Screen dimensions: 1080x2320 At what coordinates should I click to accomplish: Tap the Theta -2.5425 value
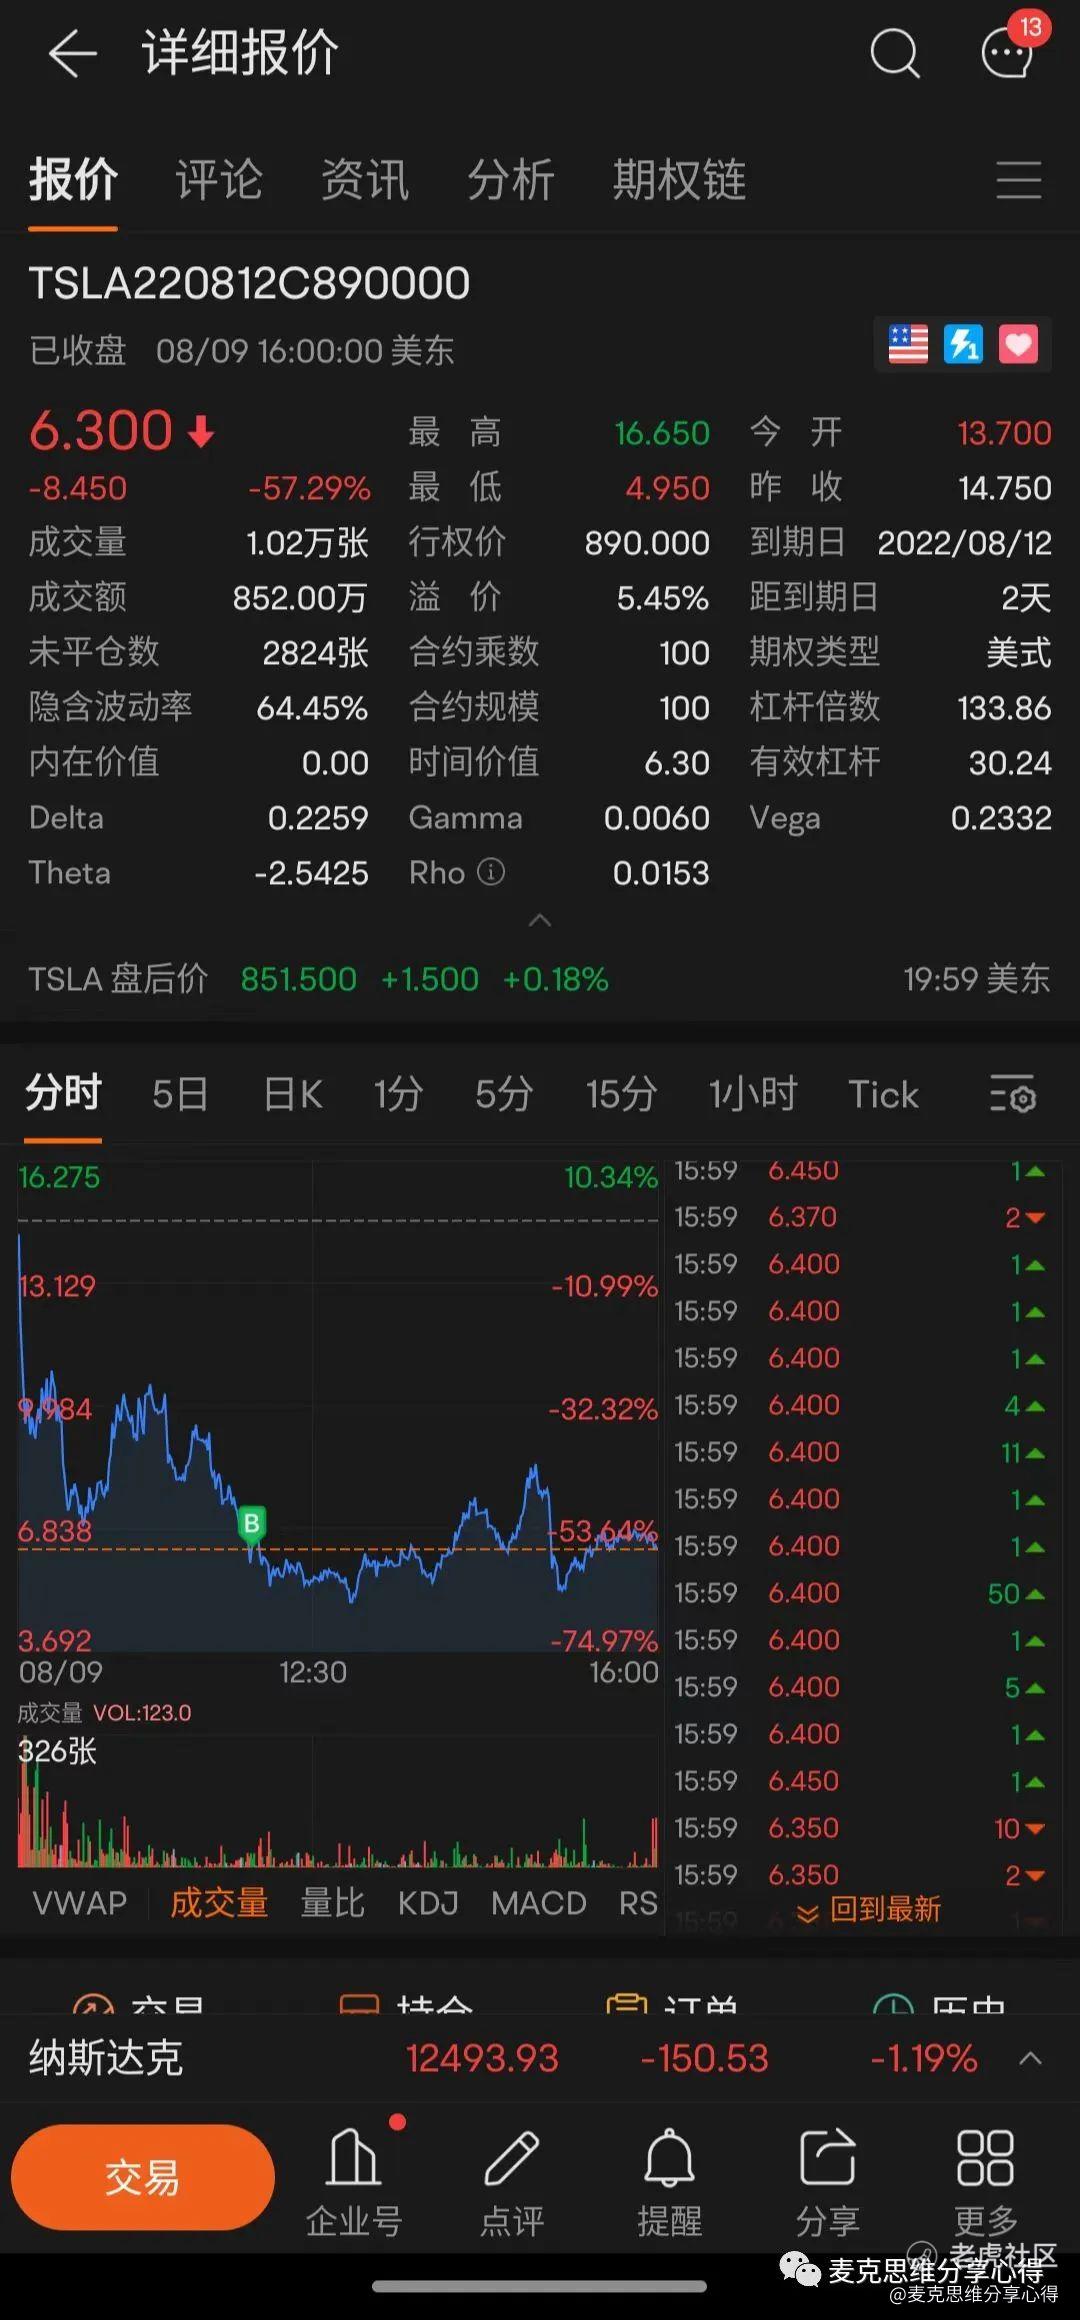[311, 873]
